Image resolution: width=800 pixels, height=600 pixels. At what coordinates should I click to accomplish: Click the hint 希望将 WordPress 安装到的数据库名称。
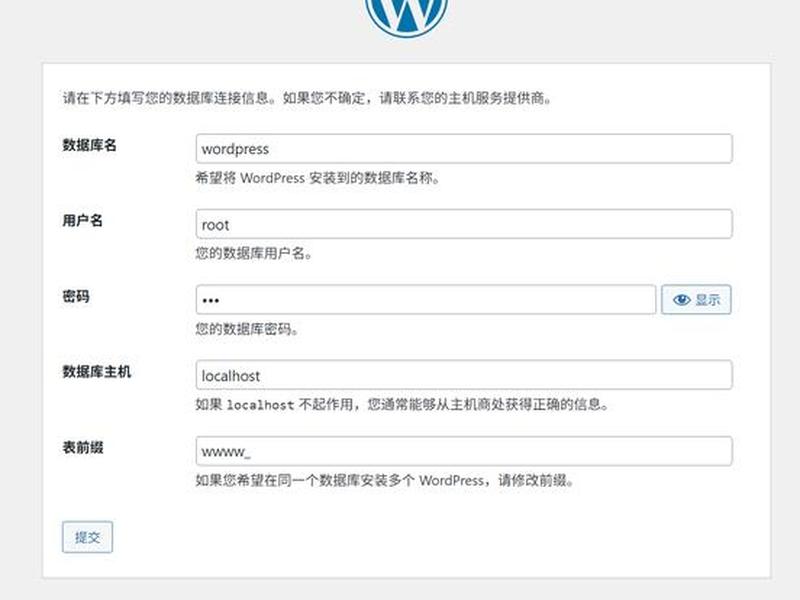click(318, 178)
